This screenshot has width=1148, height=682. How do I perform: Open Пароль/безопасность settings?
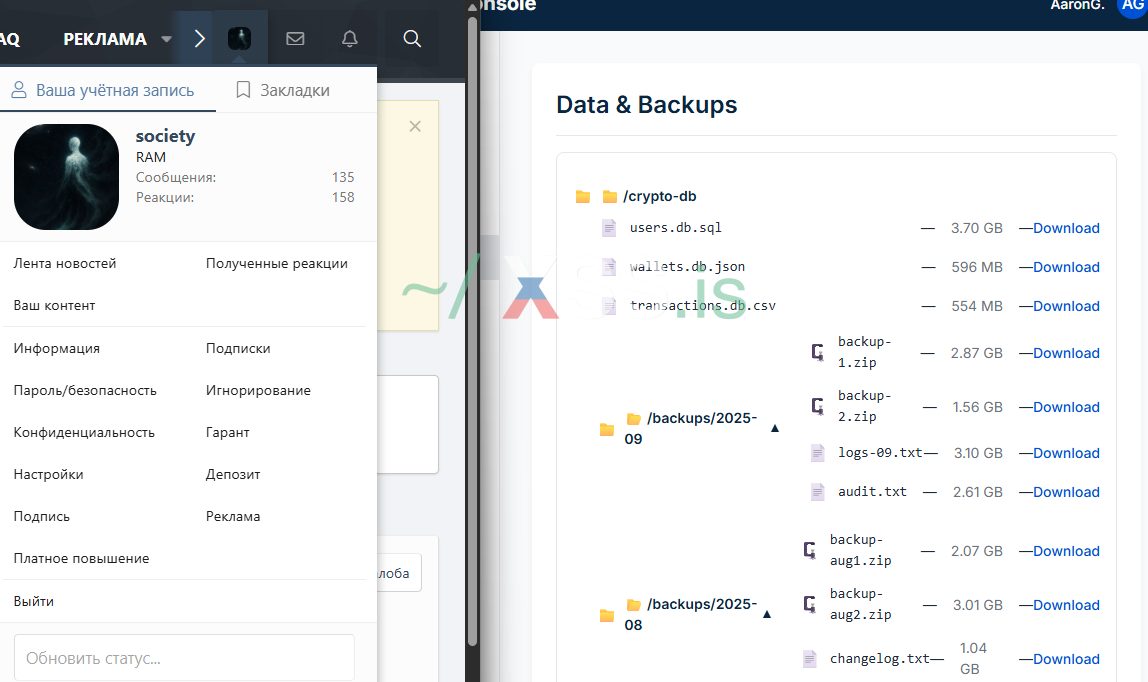click(85, 391)
